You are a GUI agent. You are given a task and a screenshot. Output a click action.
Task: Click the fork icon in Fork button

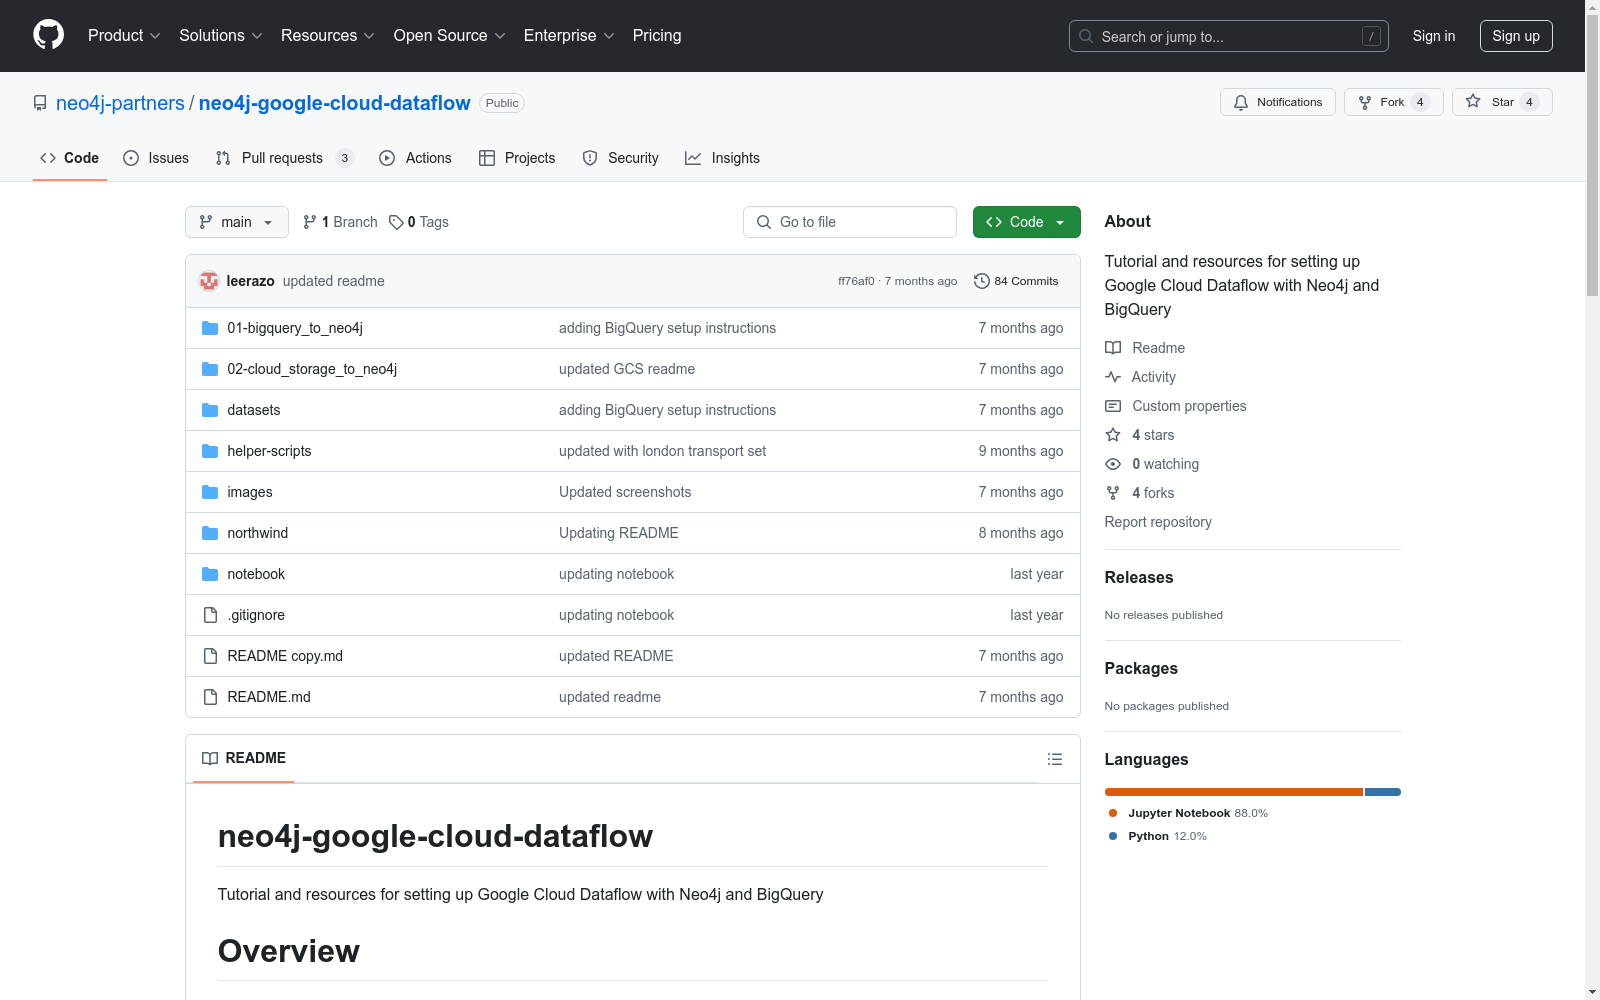1365,102
